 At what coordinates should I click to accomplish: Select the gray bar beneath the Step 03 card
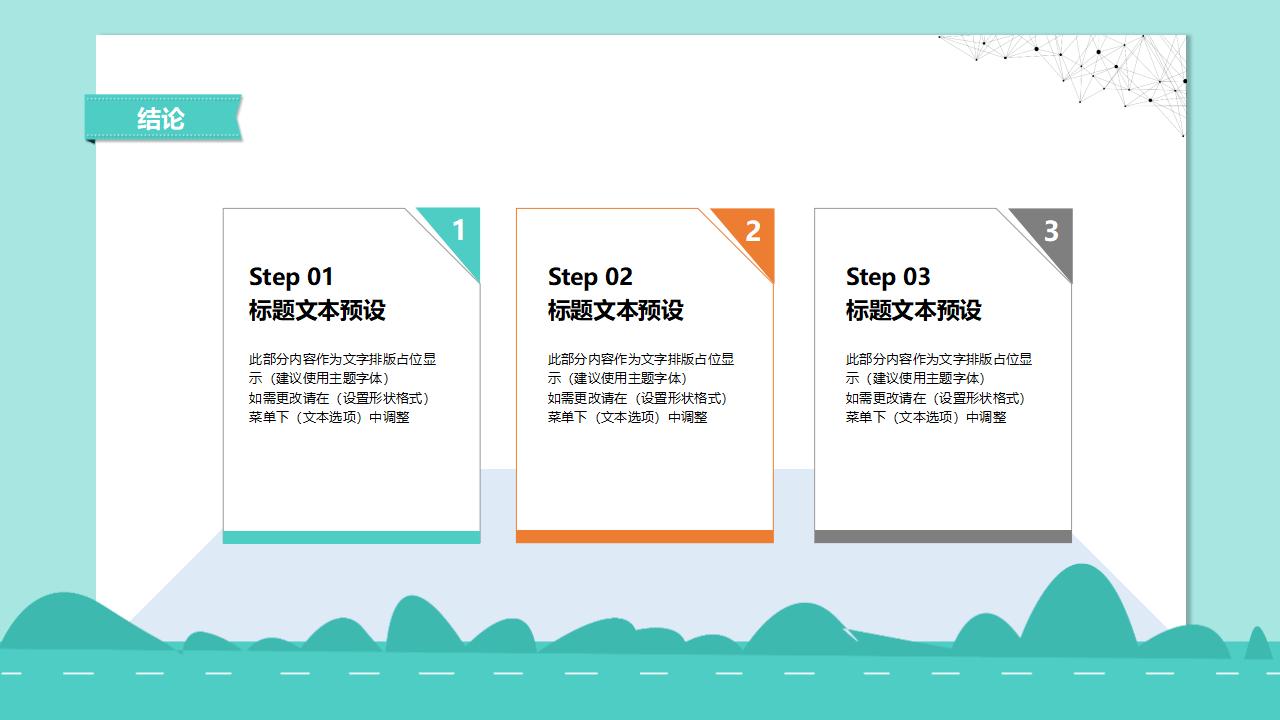coord(943,537)
